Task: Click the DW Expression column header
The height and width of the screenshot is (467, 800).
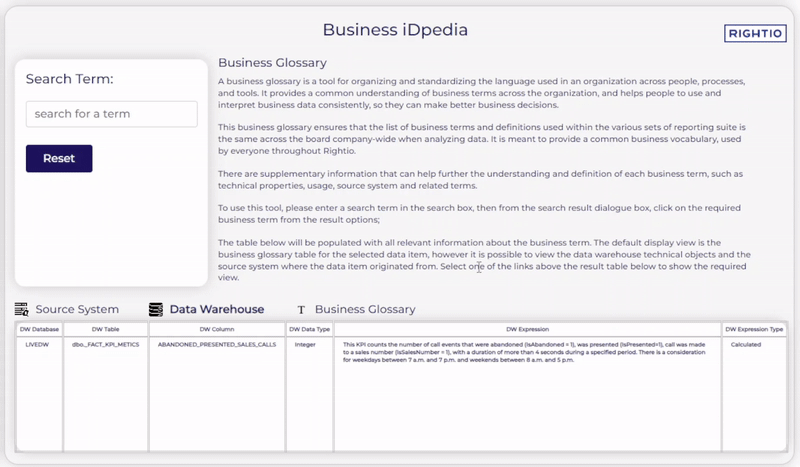Action: 528,329
